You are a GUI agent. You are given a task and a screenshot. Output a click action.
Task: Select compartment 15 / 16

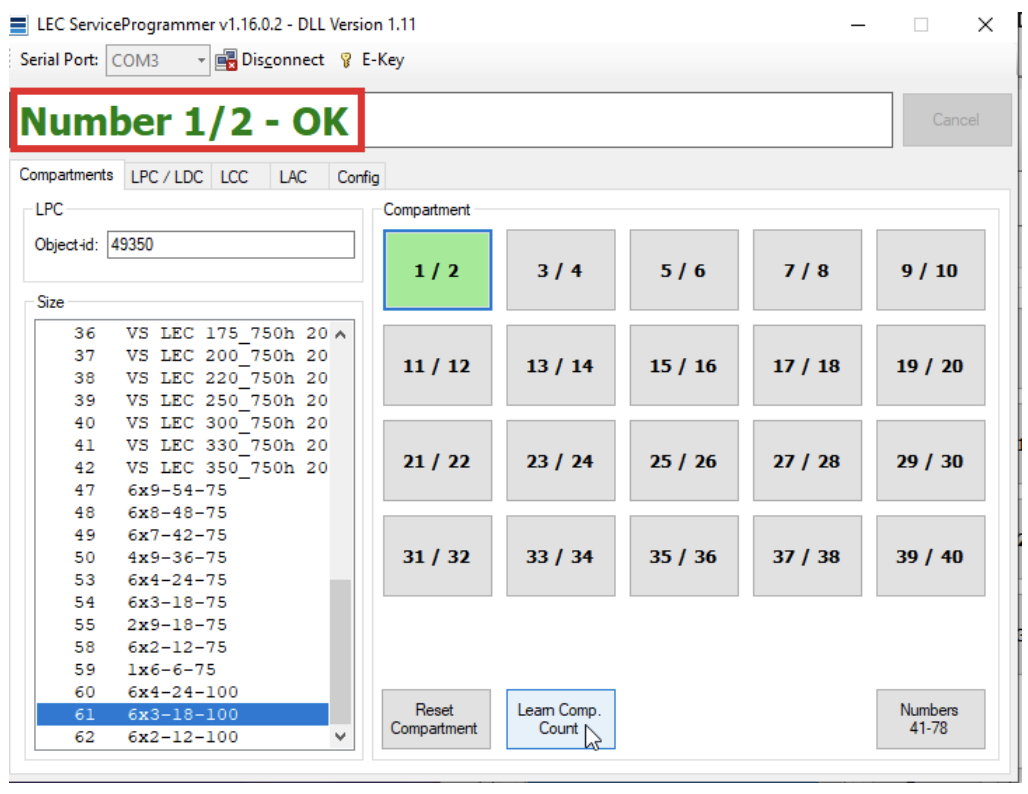click(684, 365)
